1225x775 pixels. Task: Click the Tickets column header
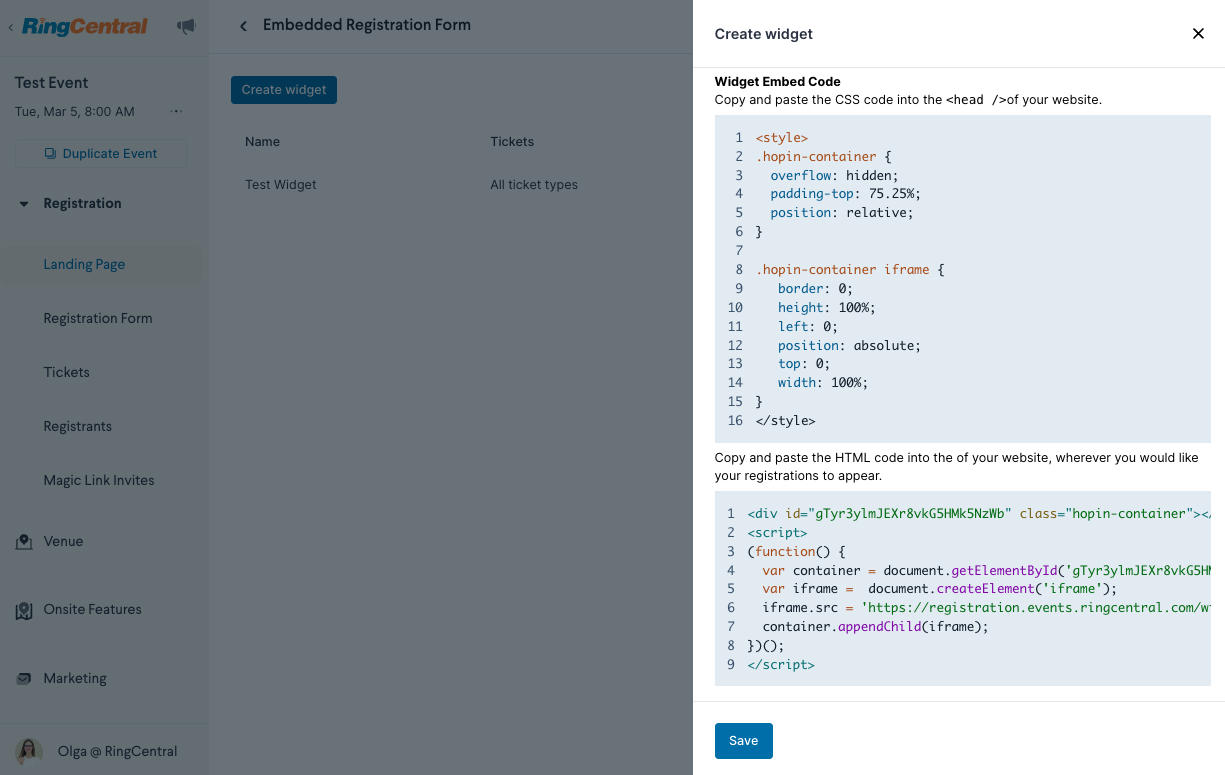pyautogui.click(x=512, y=142)
